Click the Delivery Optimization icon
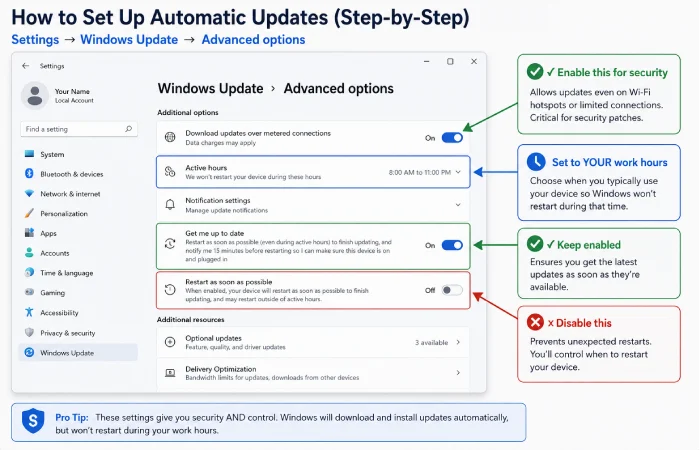700x450 pixels. [170, 372]
